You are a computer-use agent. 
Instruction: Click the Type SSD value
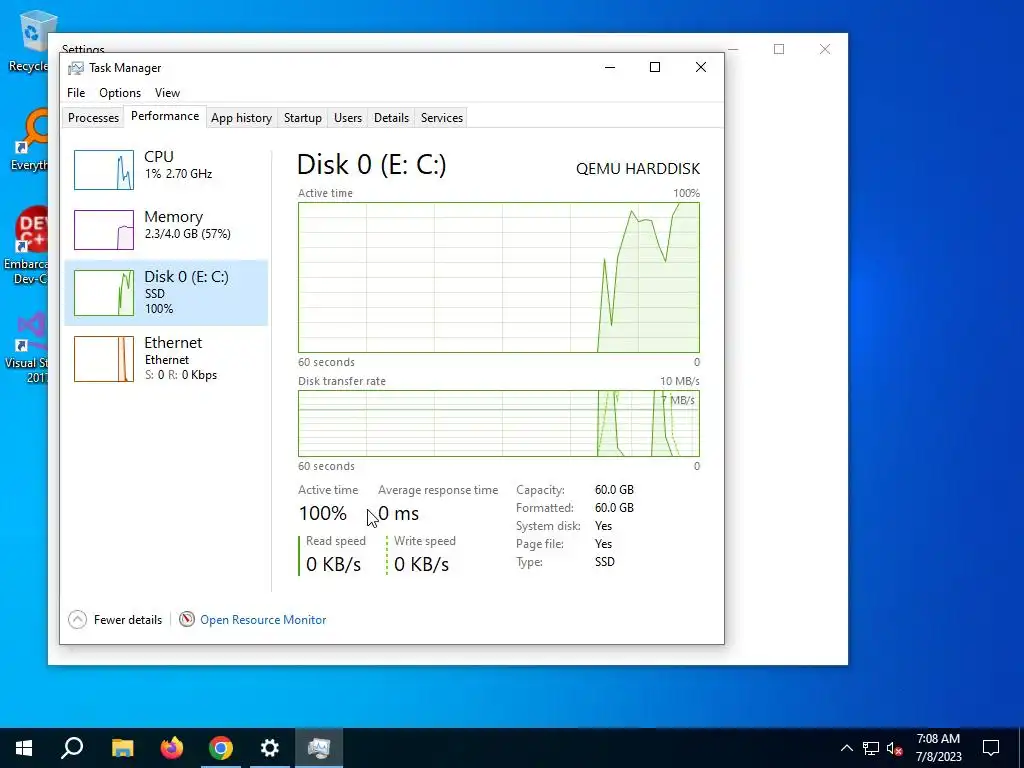click(605, 562)
